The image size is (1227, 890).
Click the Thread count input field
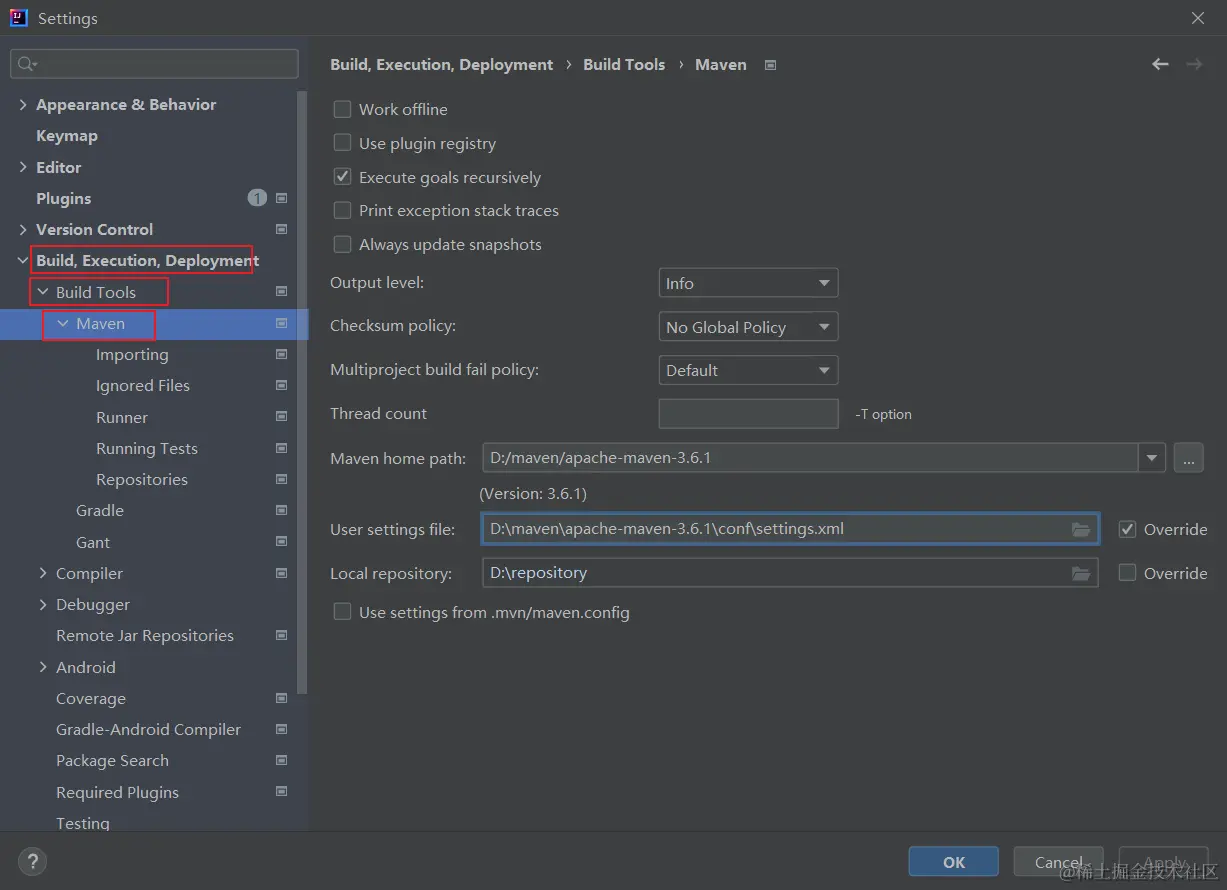pos(748,414)
